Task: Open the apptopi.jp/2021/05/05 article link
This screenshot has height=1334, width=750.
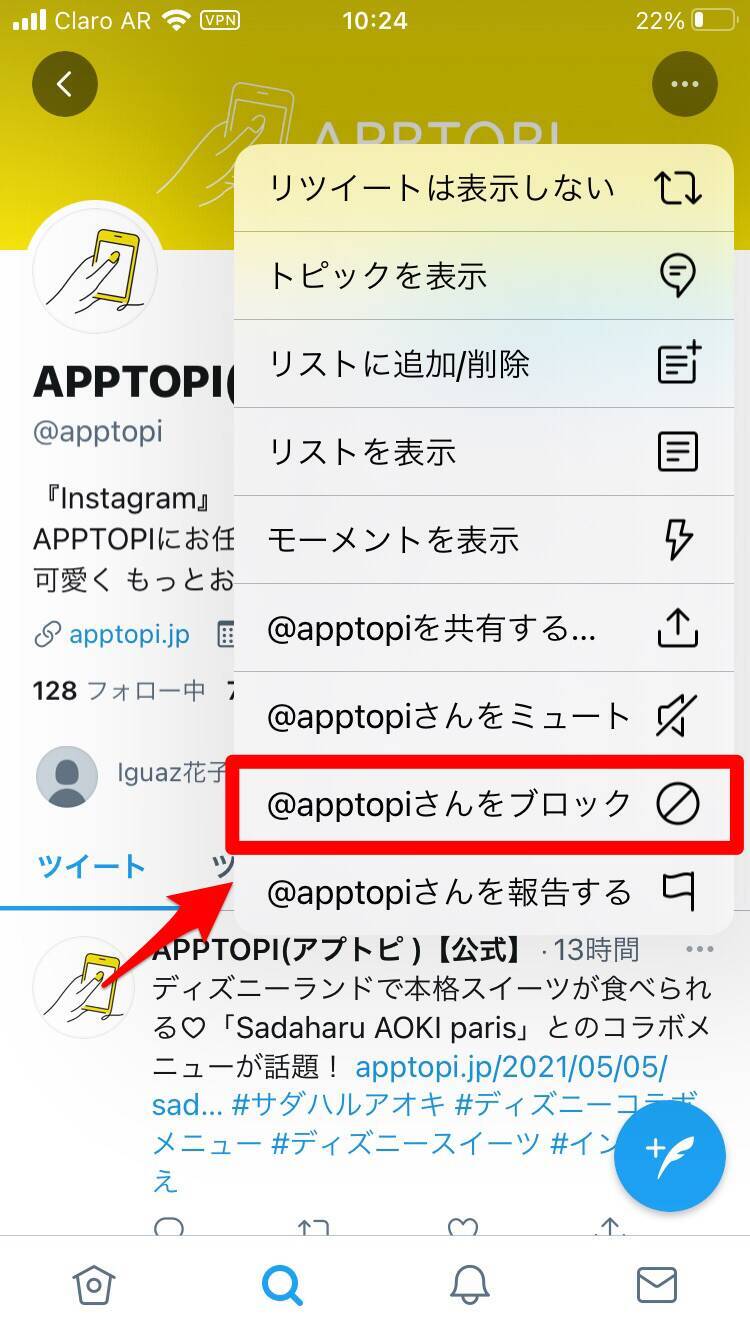Action: [x=511, y=1067]
